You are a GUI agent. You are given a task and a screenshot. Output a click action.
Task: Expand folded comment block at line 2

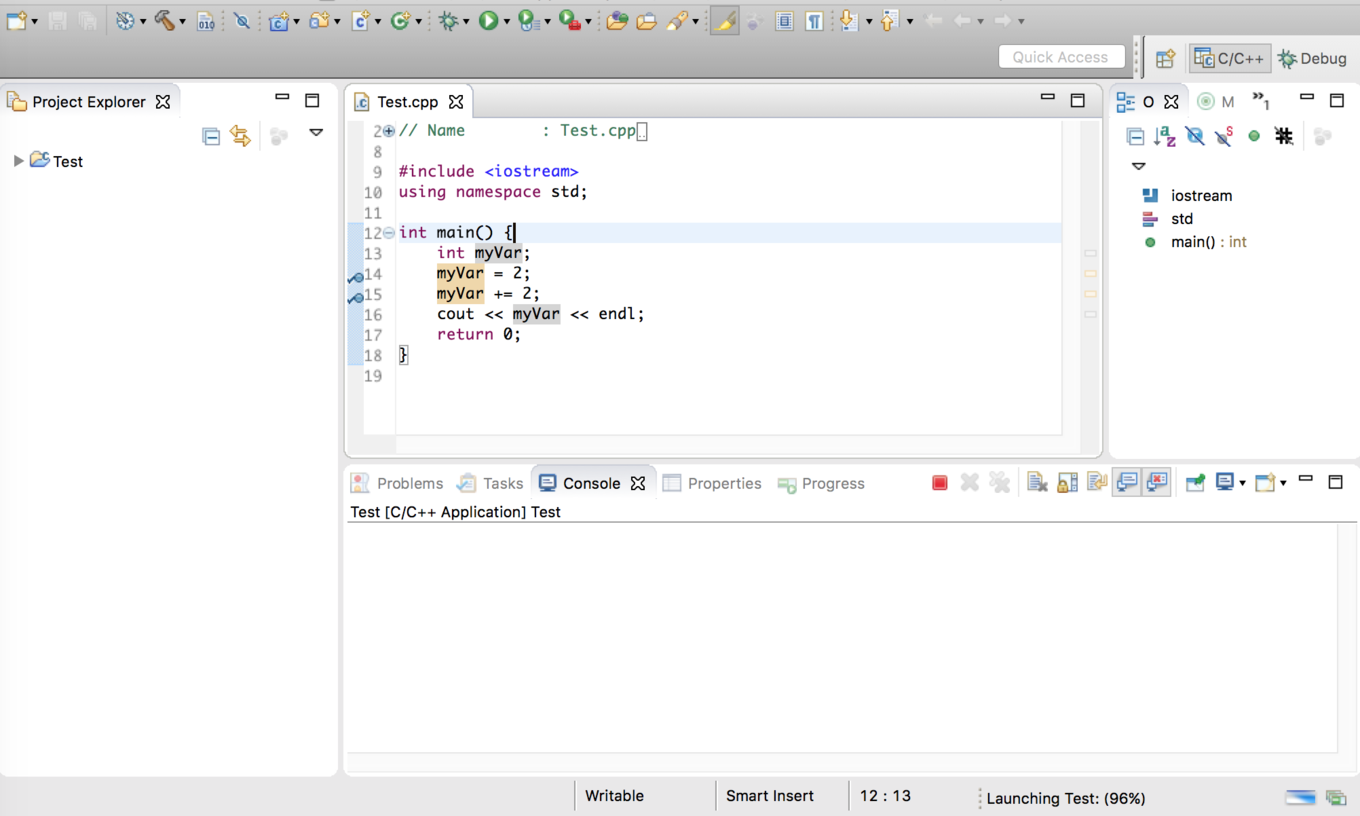[389, 131]
